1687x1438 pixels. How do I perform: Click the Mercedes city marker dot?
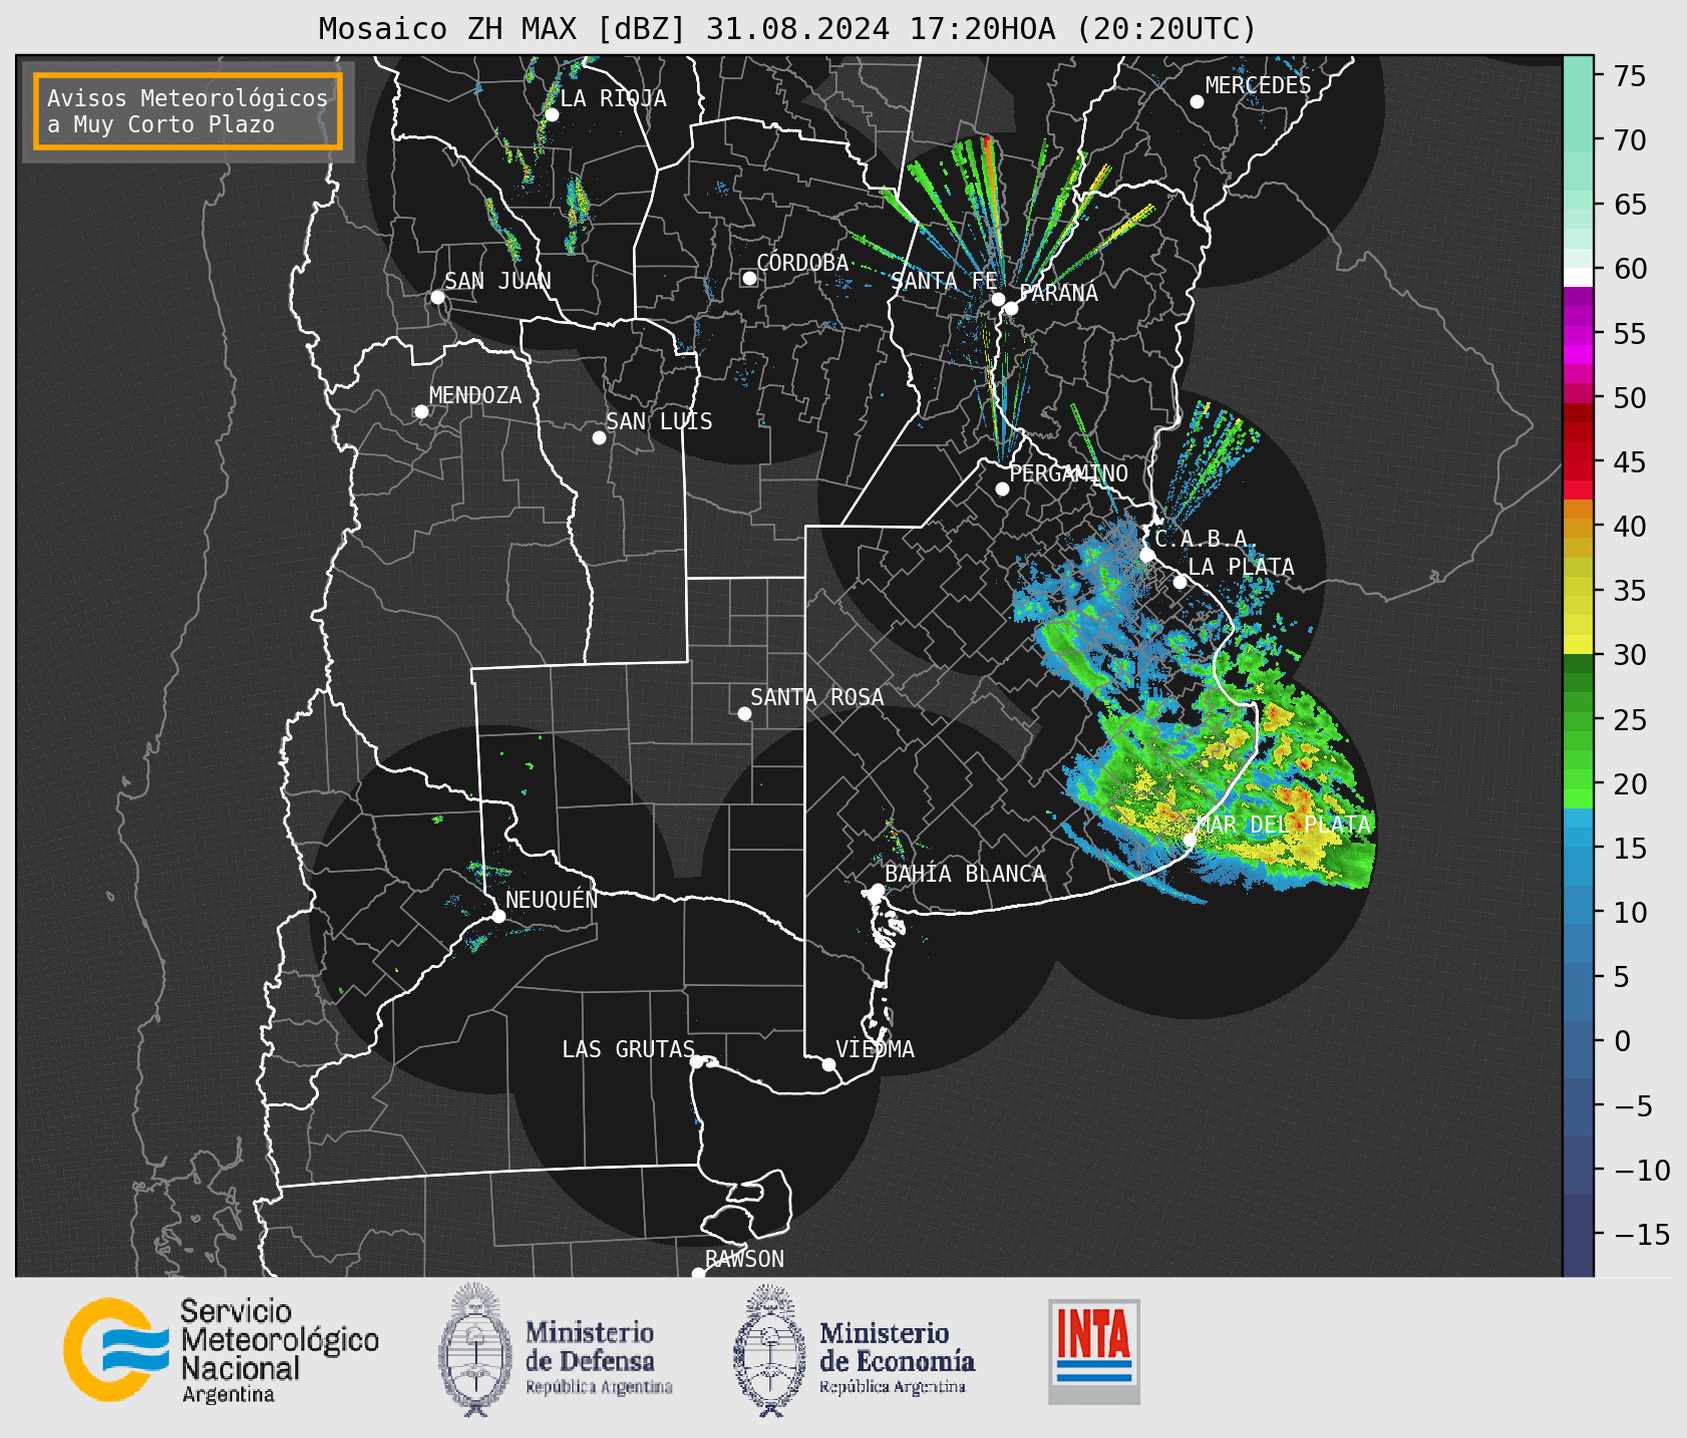(1197, 102)
